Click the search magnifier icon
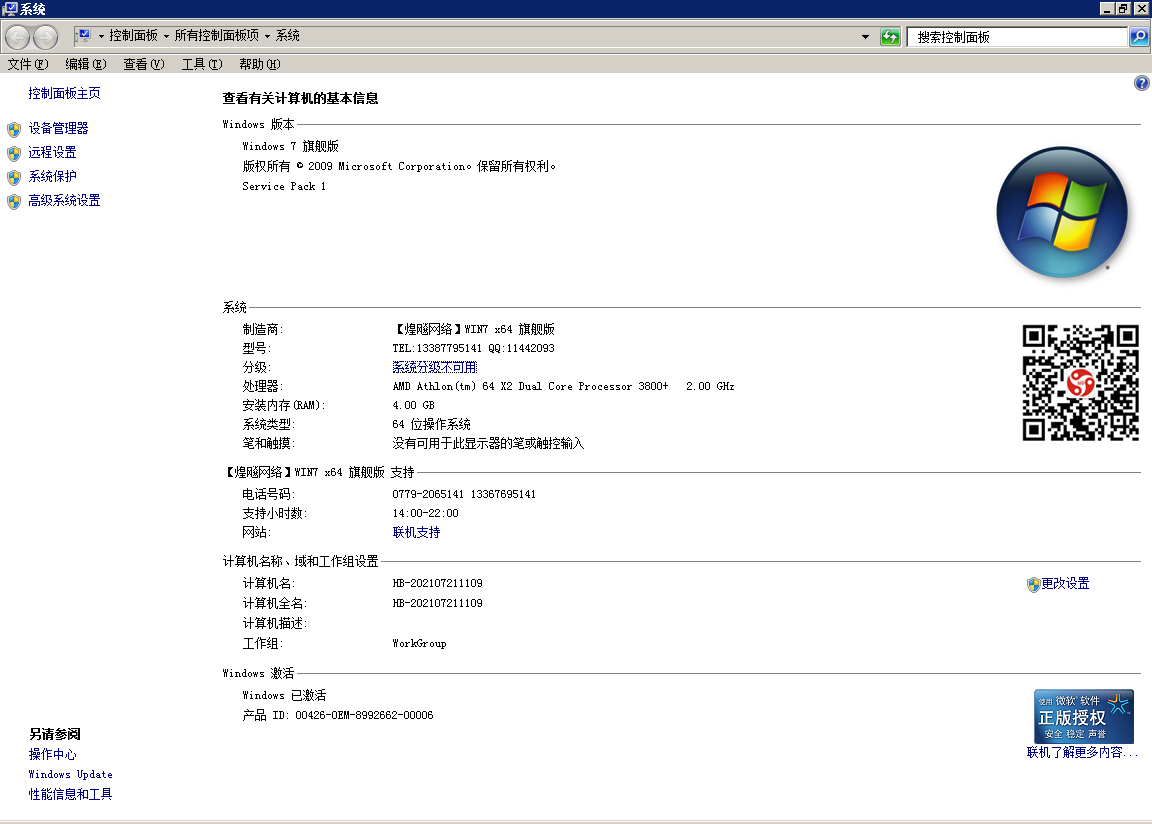 [1139, 37]
